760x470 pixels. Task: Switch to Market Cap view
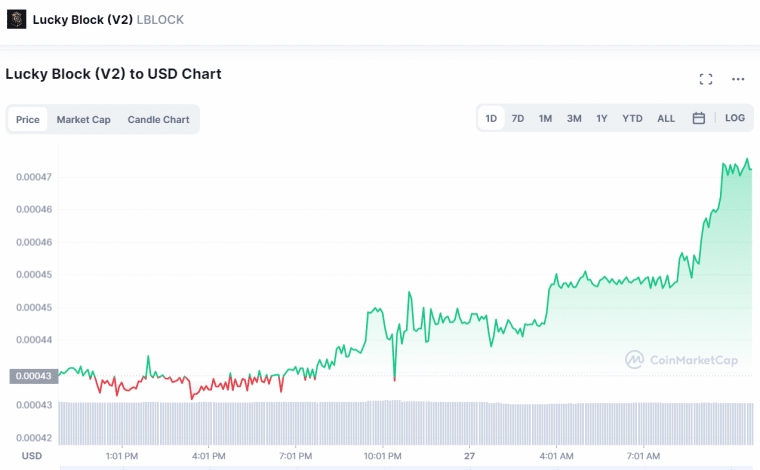point(83,119)
